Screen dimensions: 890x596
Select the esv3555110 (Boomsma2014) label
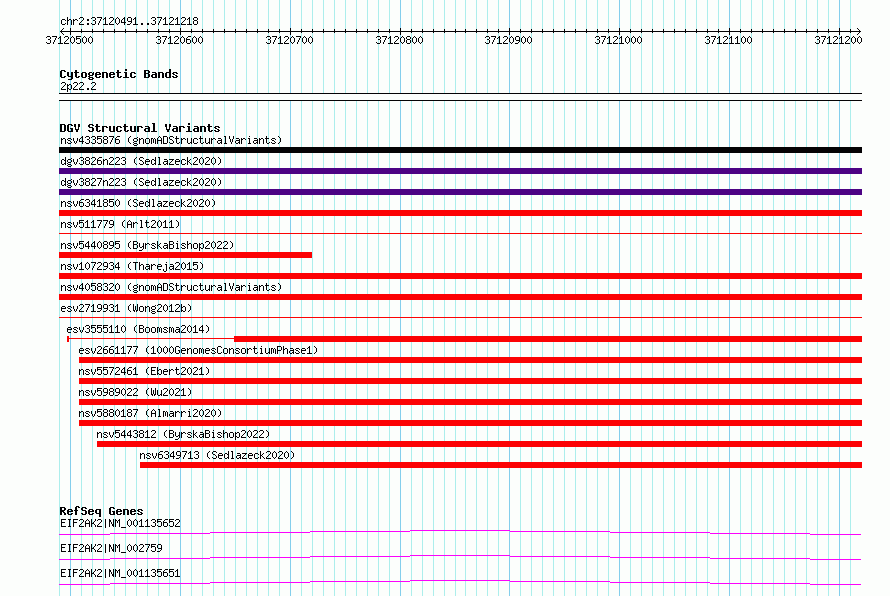(138, 329)
